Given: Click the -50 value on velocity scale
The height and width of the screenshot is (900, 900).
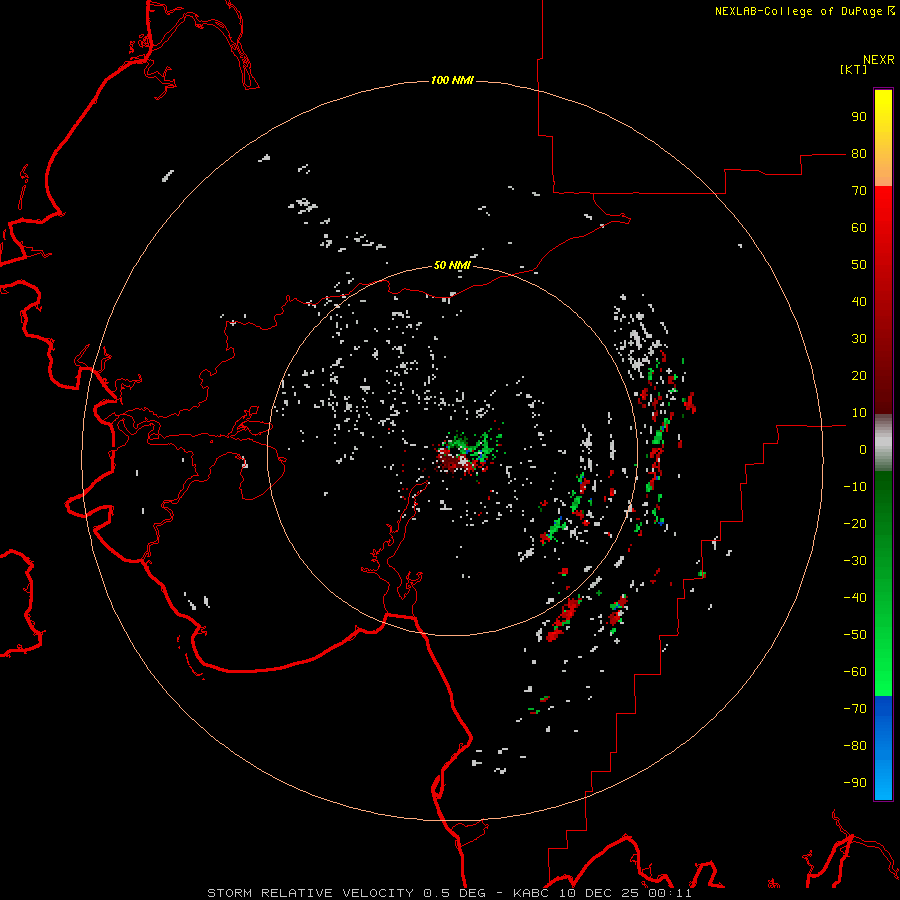Looking at the screenshot, I should 855,635.
